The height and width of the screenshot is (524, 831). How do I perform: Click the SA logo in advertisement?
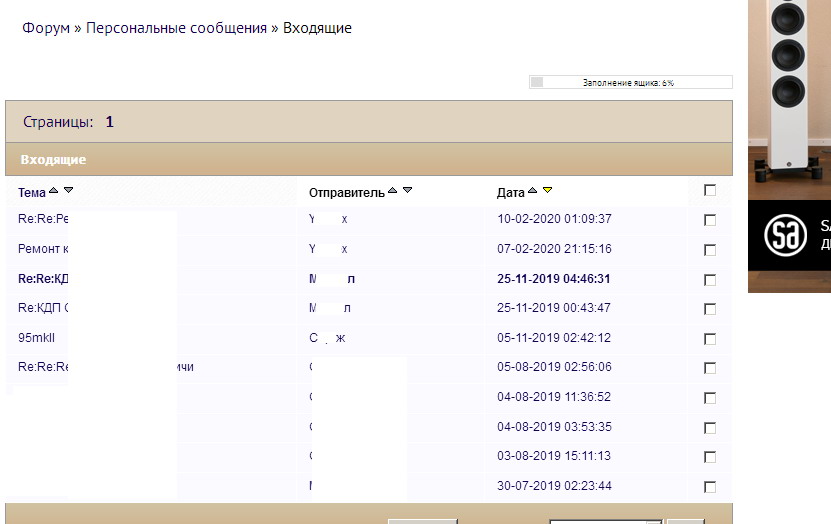[x=785, y=236]
